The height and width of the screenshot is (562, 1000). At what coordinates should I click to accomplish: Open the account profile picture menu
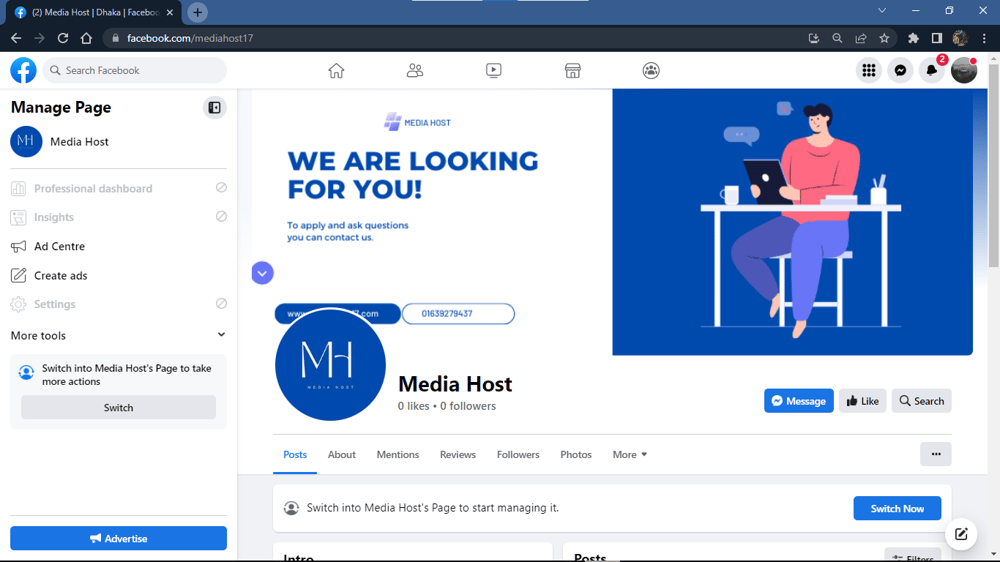964,70
